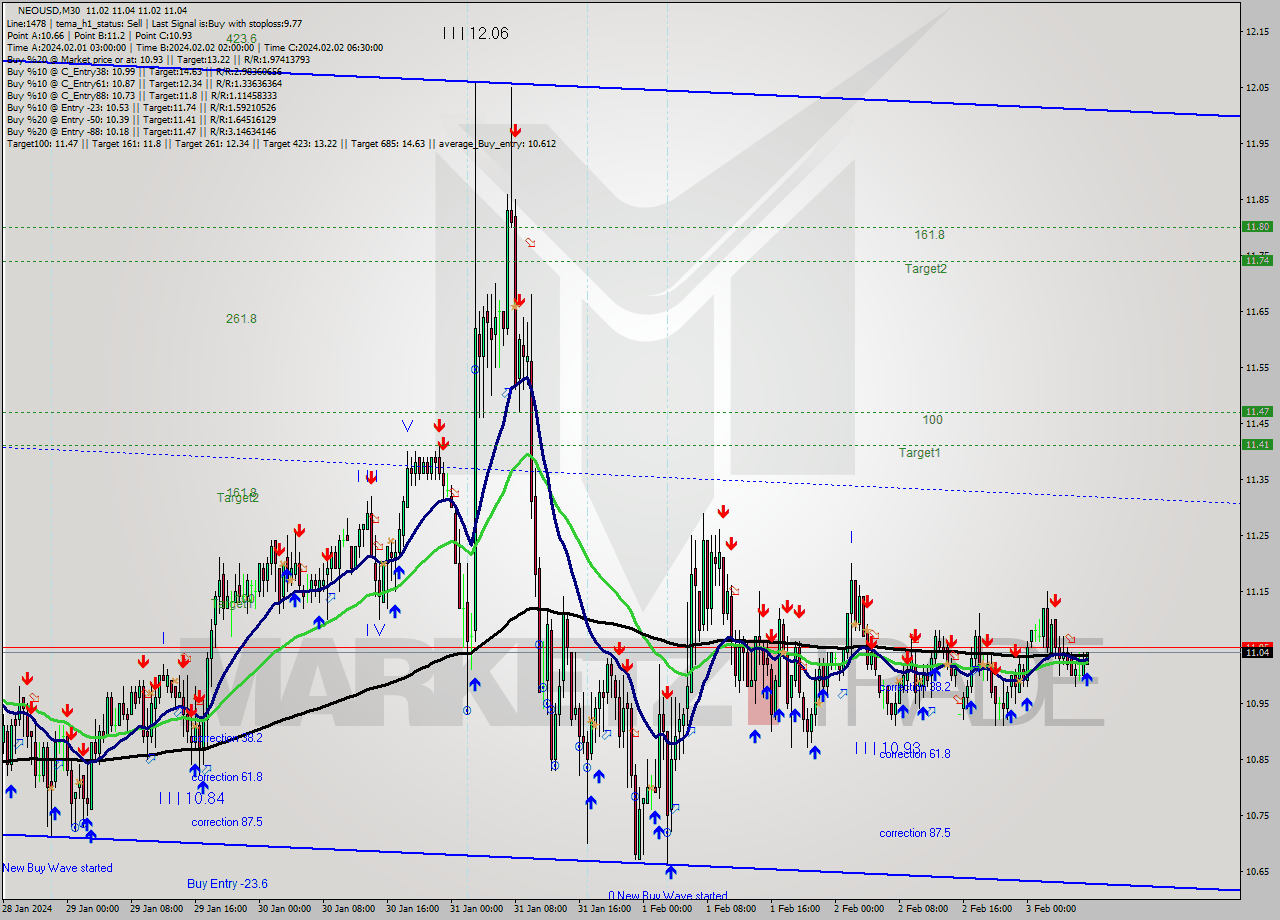Click the 1 Feb 00:00 time label
1280x920 pixels.
point(667,909)
